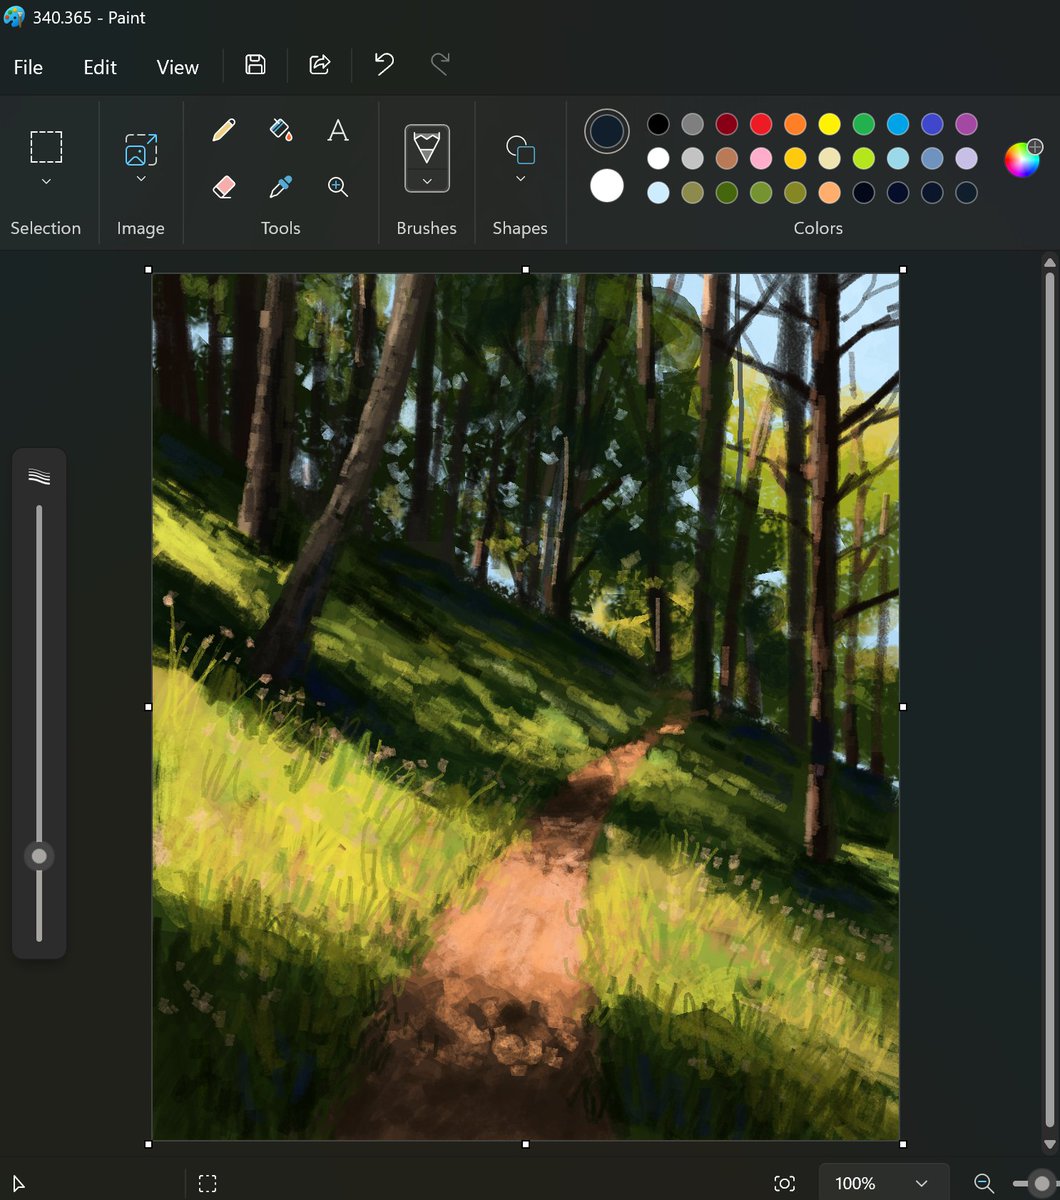Expand the Selection options chevron
The height and width of the screenshot is (1200, 1060).
coord(46,181)
